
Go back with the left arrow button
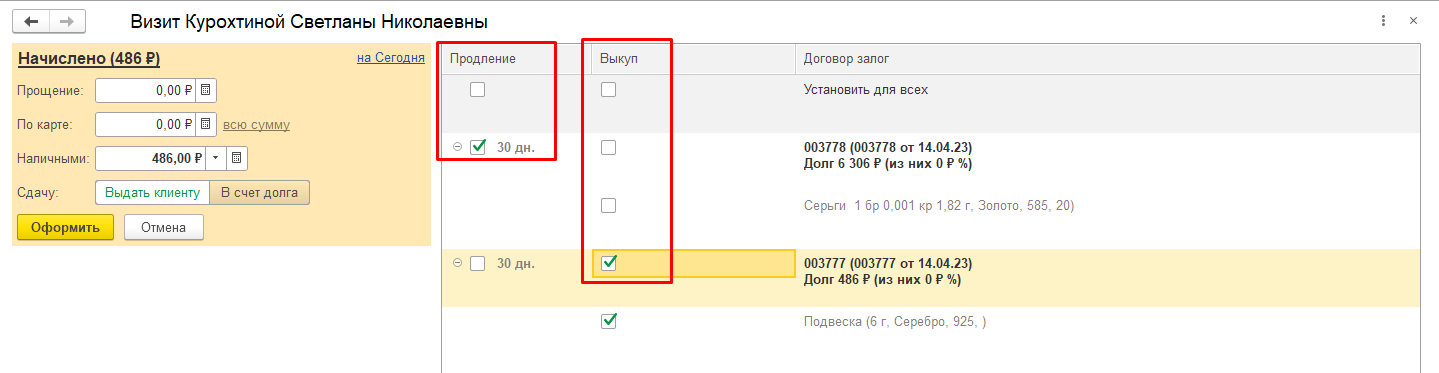point(32,21)
